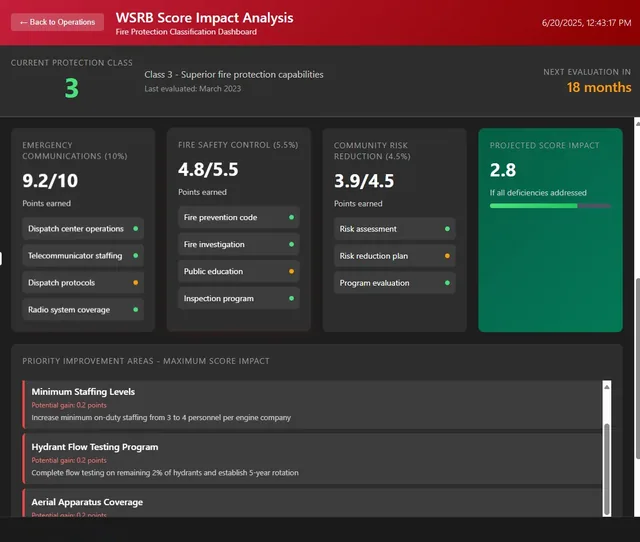
Task: Click Minimum Staffing potential gain text
Action: click(69, 405)
